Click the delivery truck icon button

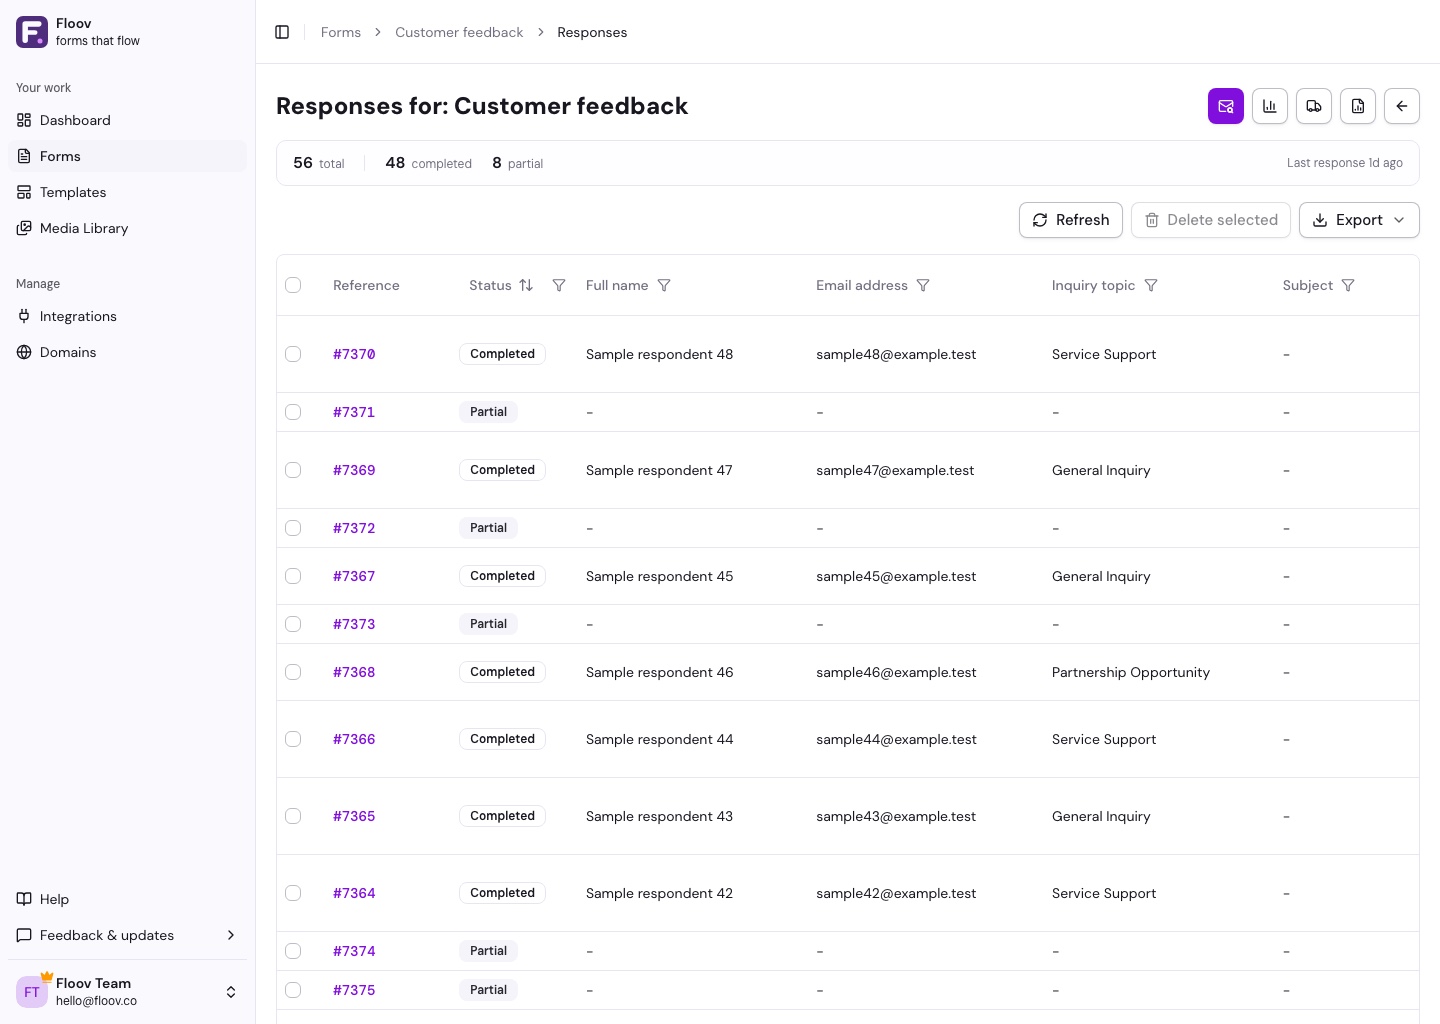click(x=1314, y=106)
